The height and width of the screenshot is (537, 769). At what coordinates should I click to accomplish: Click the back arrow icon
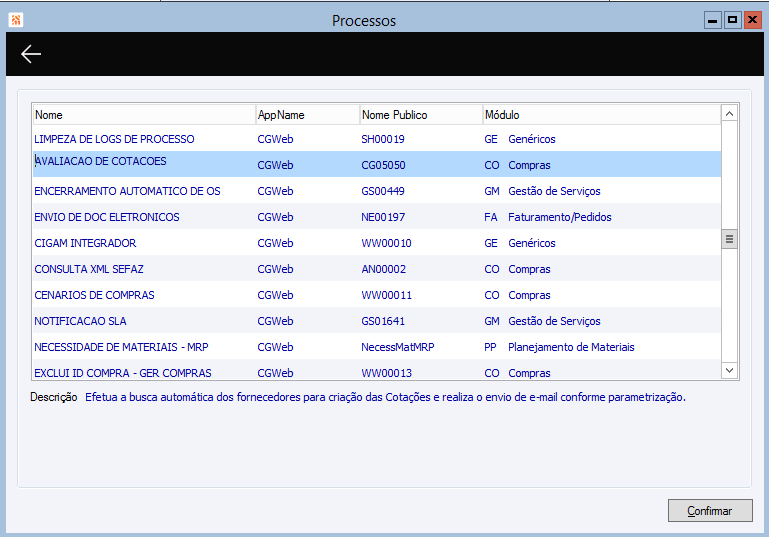pos(30,54)
